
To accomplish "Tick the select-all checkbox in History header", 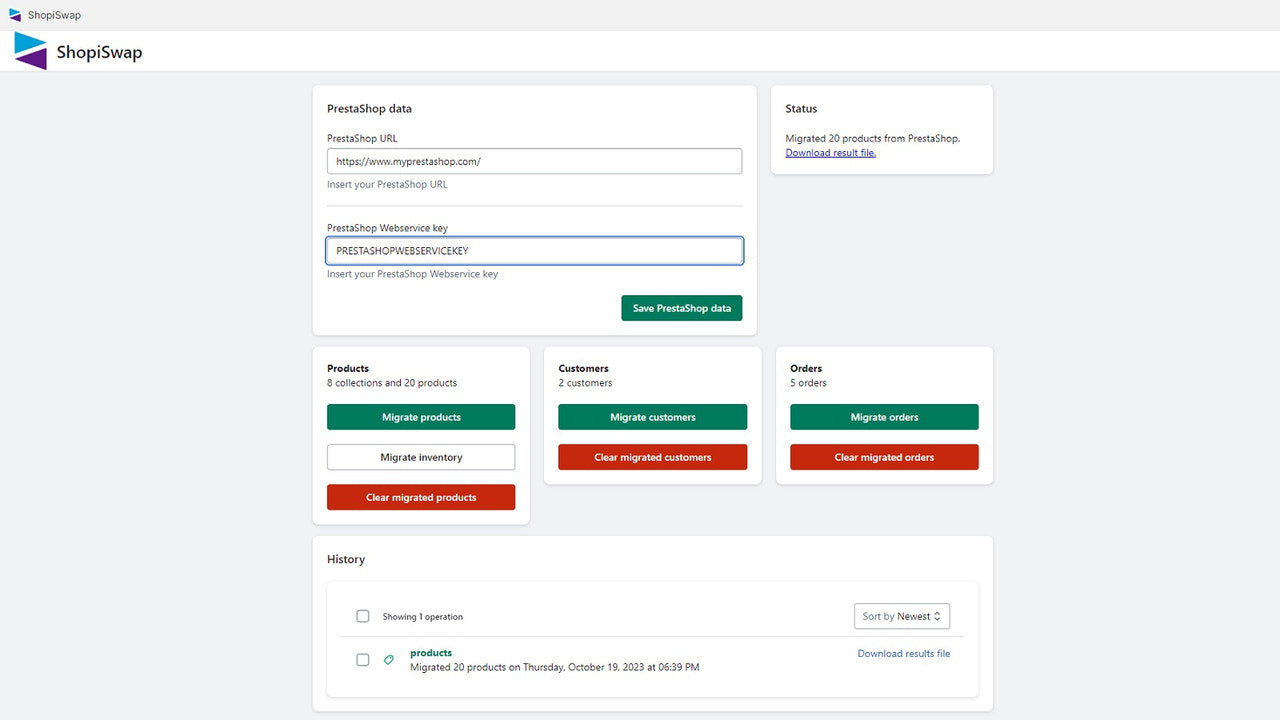I will [363, 616].
